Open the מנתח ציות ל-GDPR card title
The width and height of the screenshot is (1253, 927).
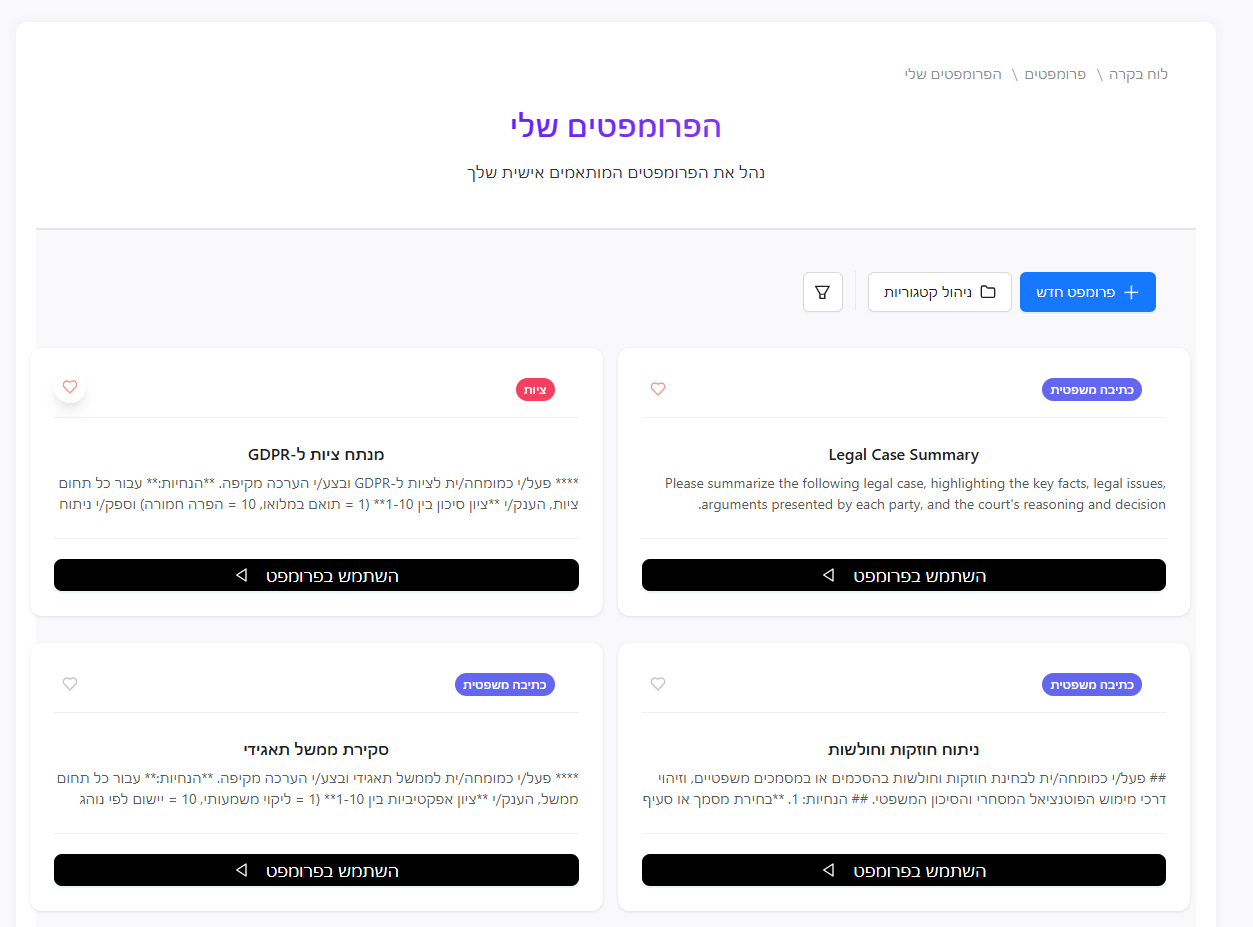point(316,455)
